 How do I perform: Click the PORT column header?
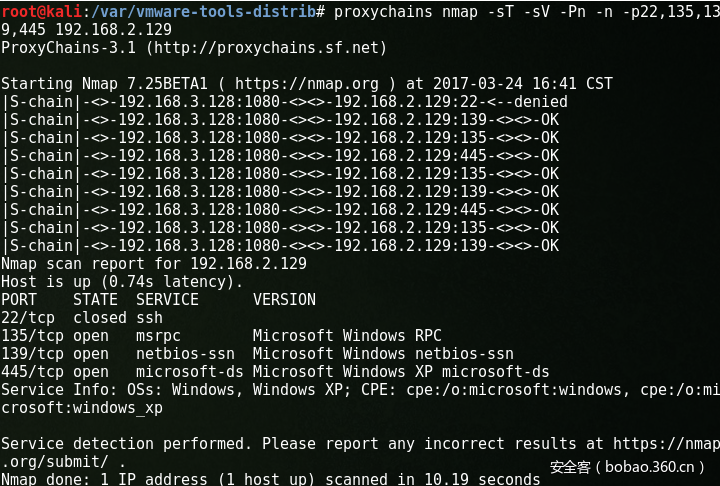coord(19,300)
